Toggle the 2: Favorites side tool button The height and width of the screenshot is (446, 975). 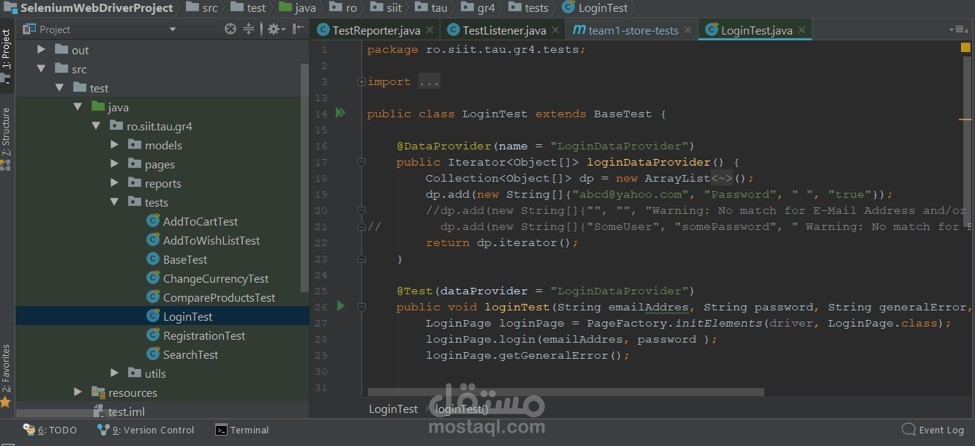coord(6,376)
